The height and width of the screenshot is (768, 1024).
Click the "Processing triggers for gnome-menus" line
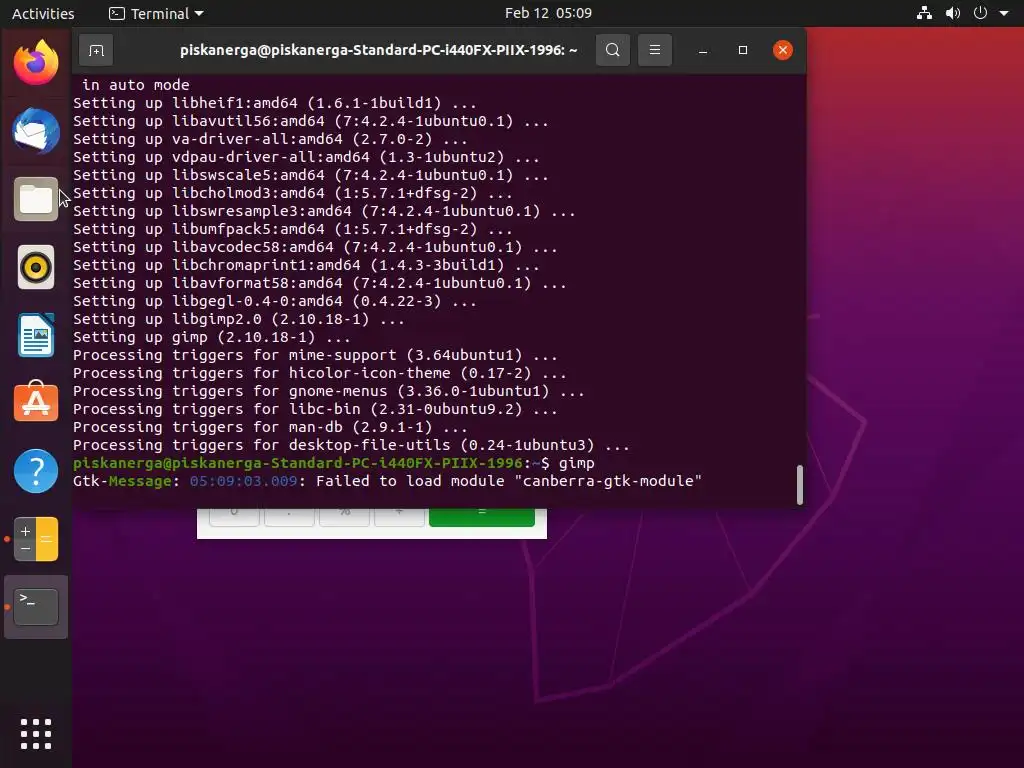pos(328,391)
